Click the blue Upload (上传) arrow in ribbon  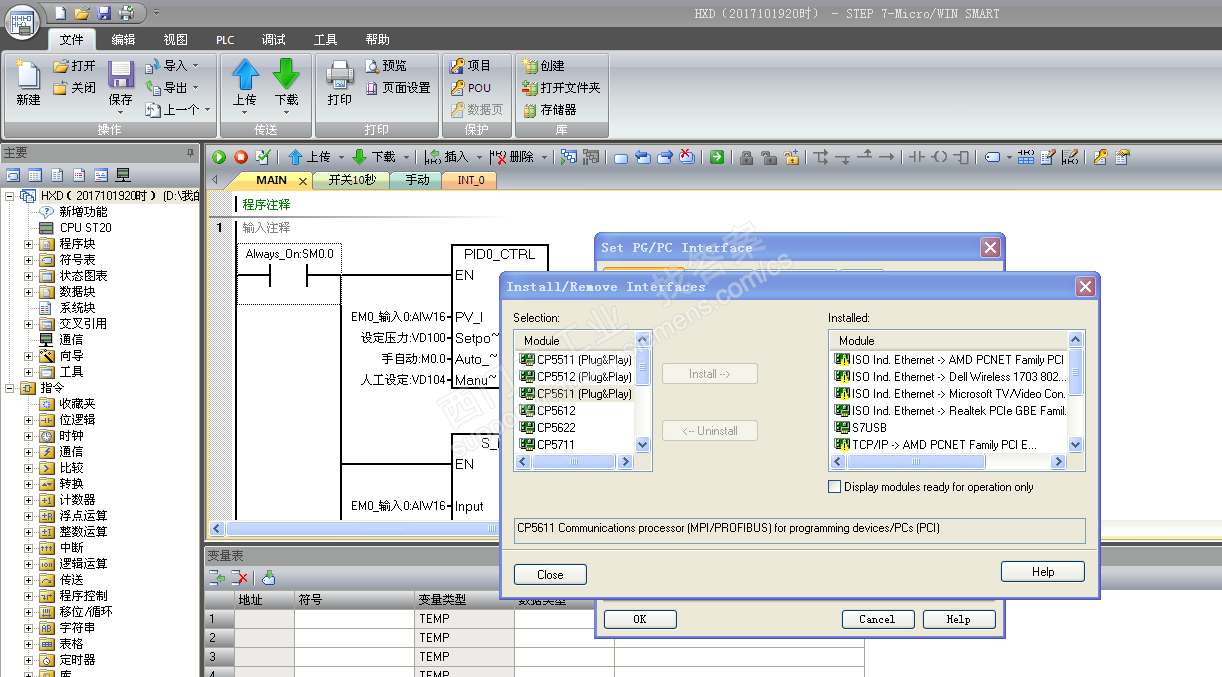(x=245, y=75)
